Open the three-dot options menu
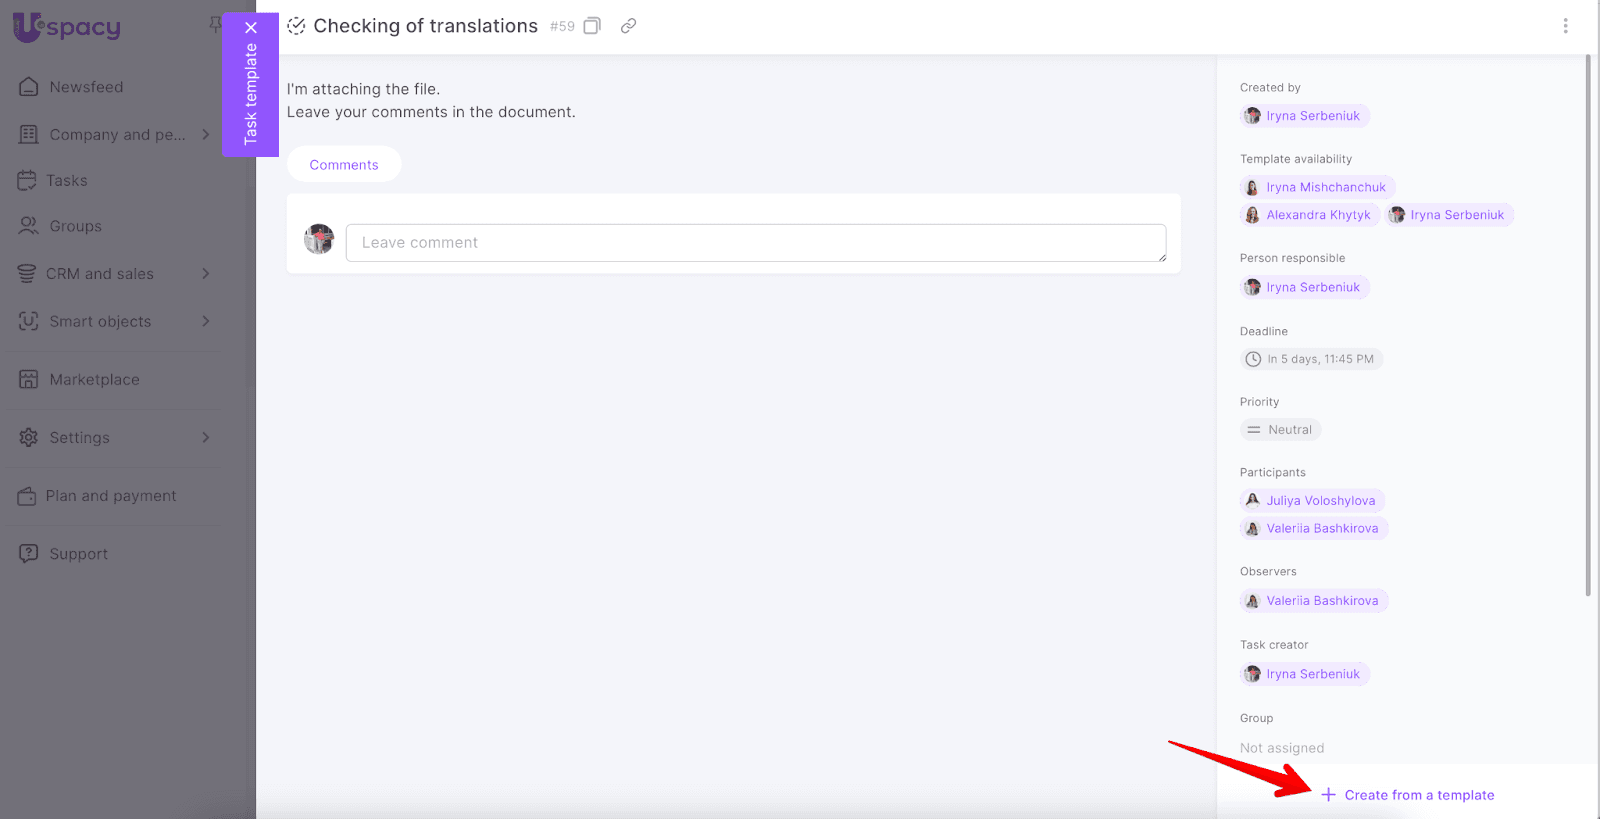This screenshot has height=819, width=1600. point(1565,26)
